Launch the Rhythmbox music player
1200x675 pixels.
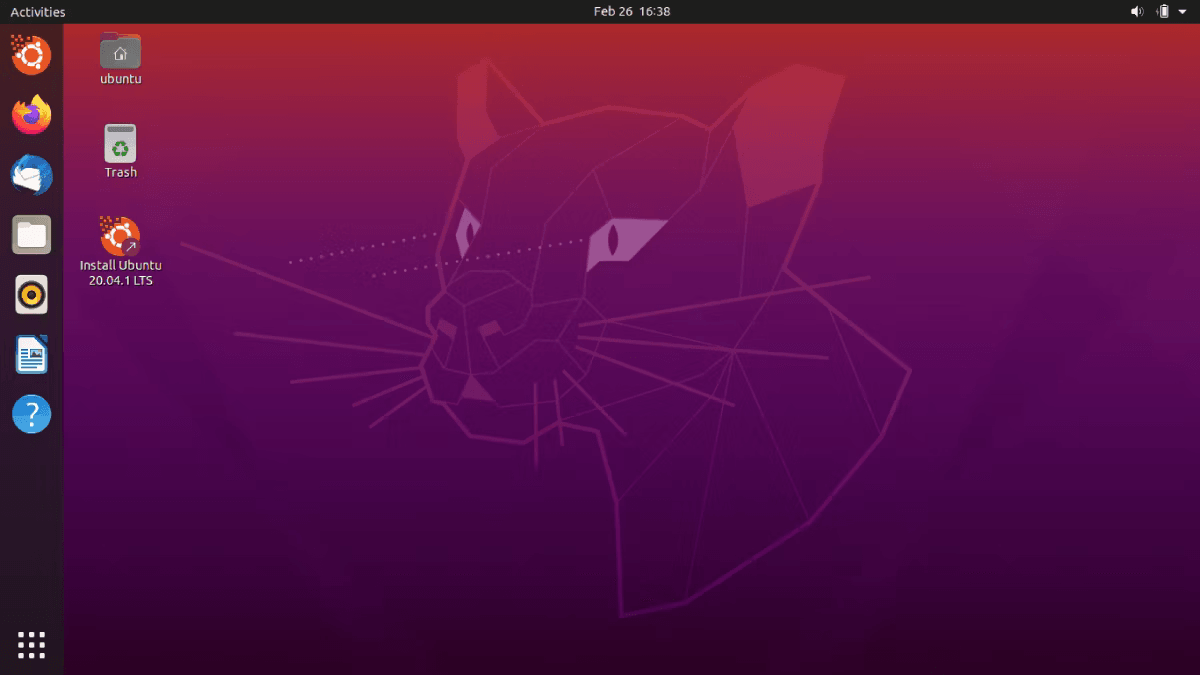click(31, 295)
